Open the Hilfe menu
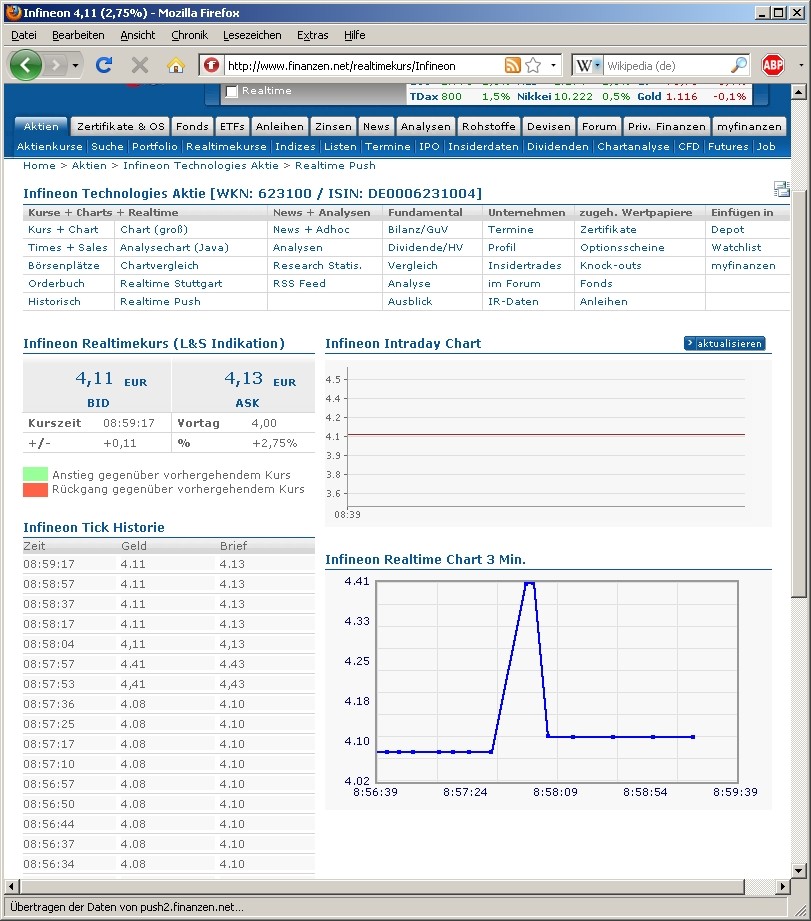Viewport: 811px width, 921px height. pos(355,35)
